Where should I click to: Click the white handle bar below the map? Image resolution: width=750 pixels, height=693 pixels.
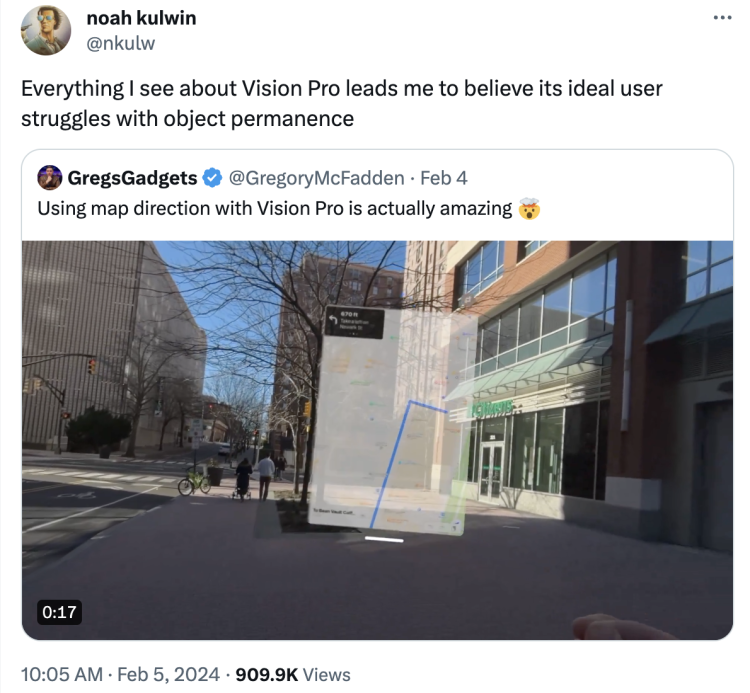[384, 540]
